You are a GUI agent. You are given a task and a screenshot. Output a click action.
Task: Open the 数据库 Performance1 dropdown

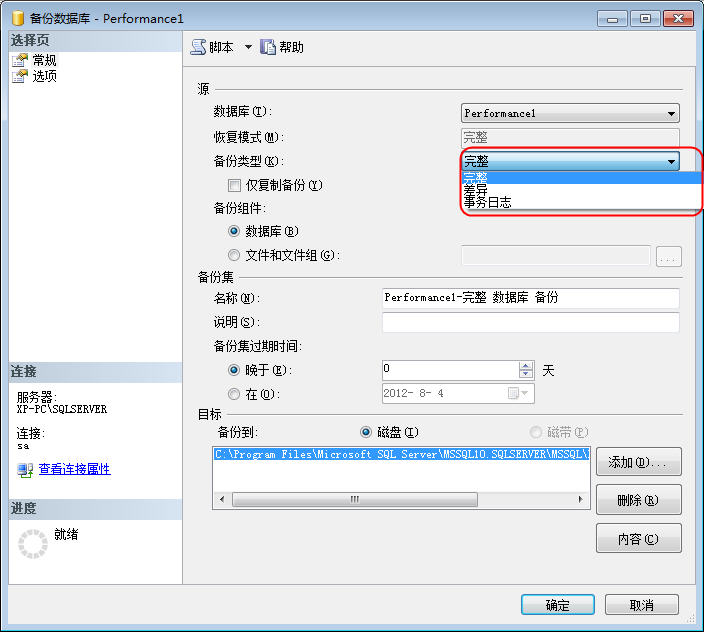point(570,113)
